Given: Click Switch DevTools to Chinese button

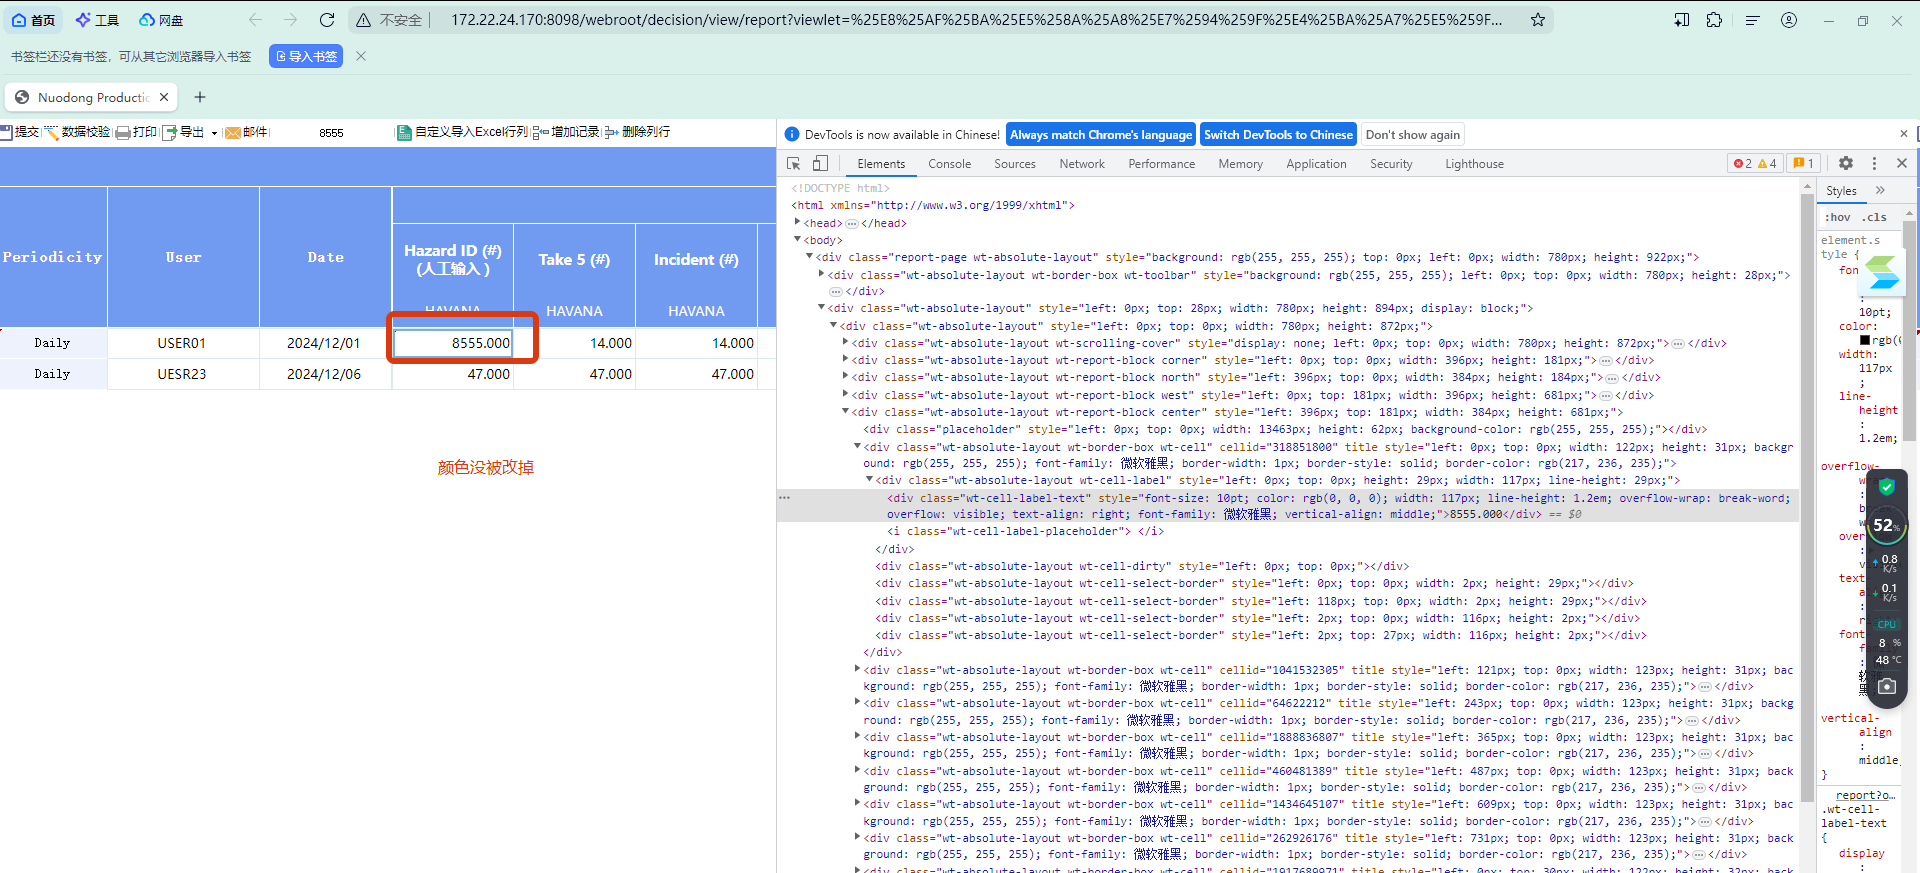Looking at the screenshot, I should click(1277, 135).
